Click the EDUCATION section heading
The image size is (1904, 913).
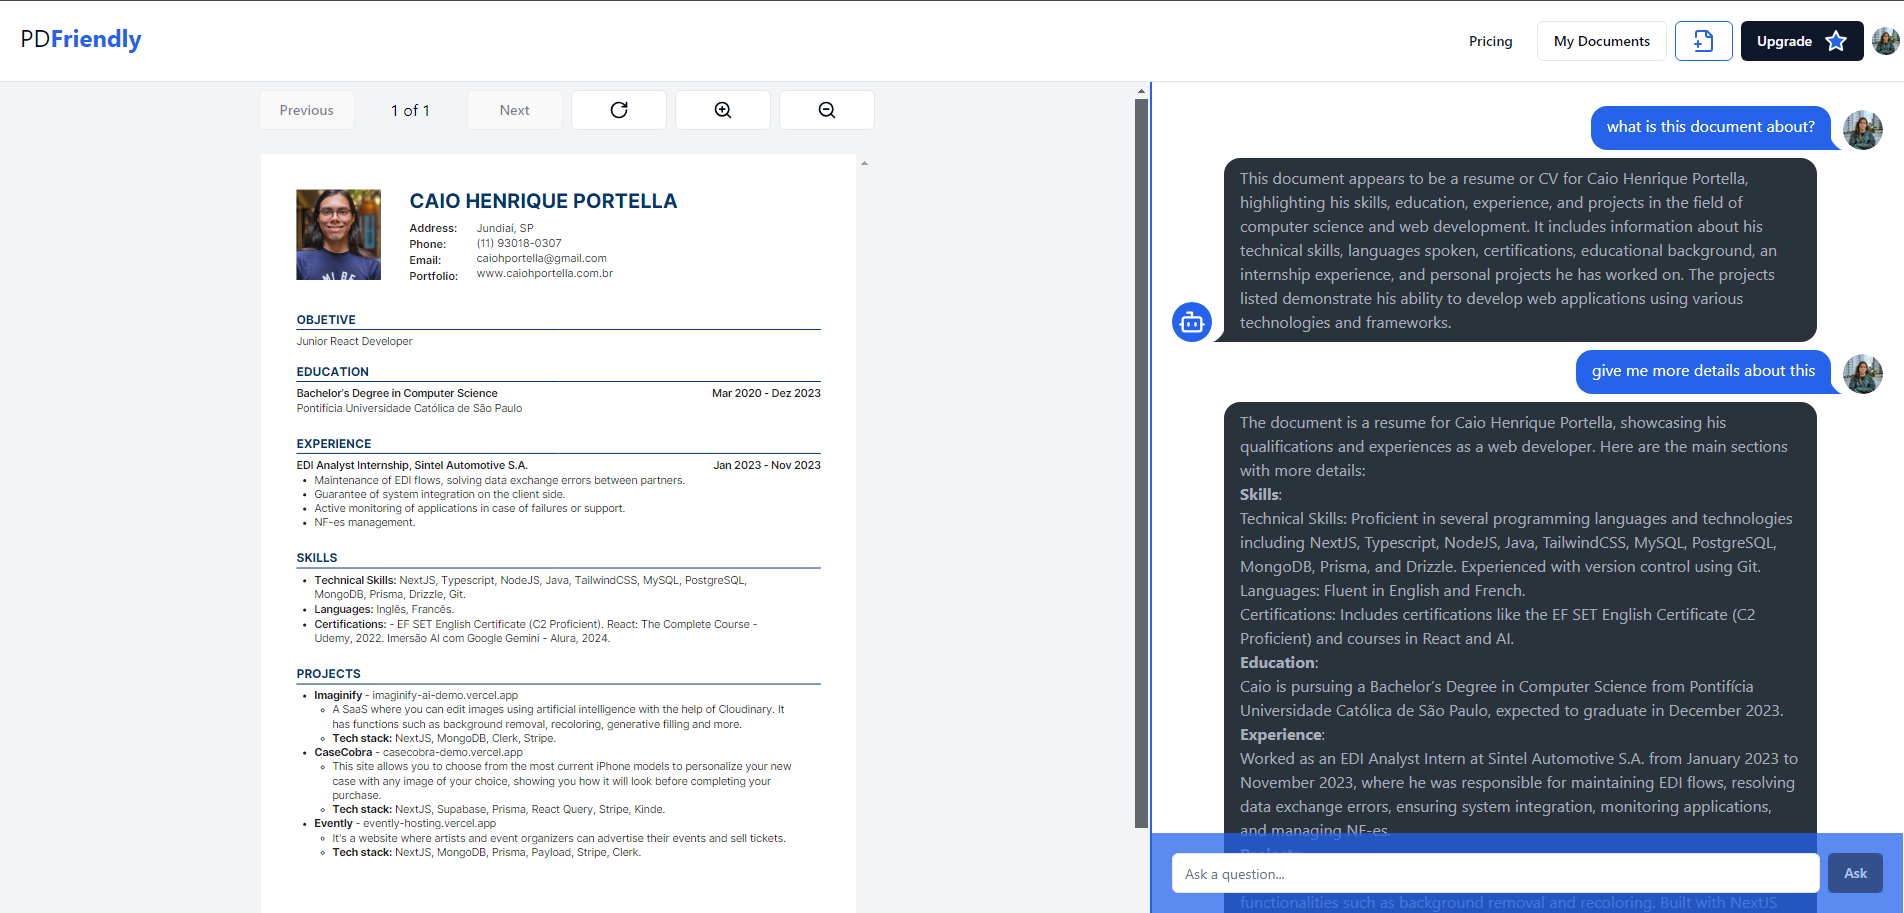tap(333, 372)
